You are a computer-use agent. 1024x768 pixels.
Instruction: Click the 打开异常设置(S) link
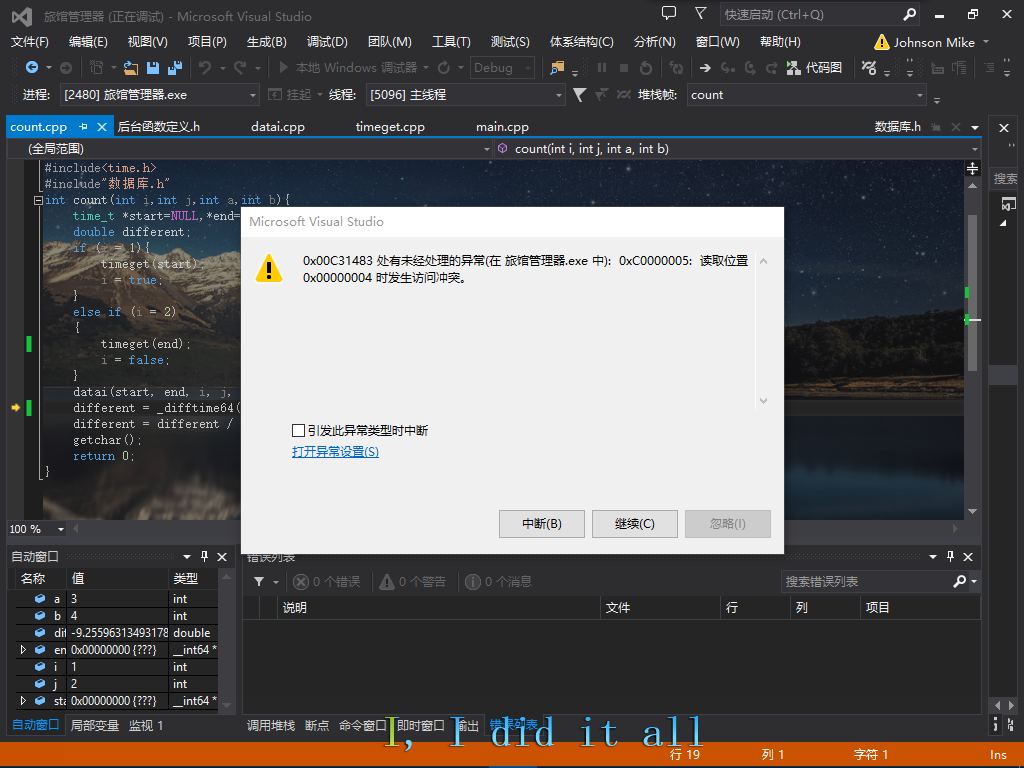pos(335,452)
